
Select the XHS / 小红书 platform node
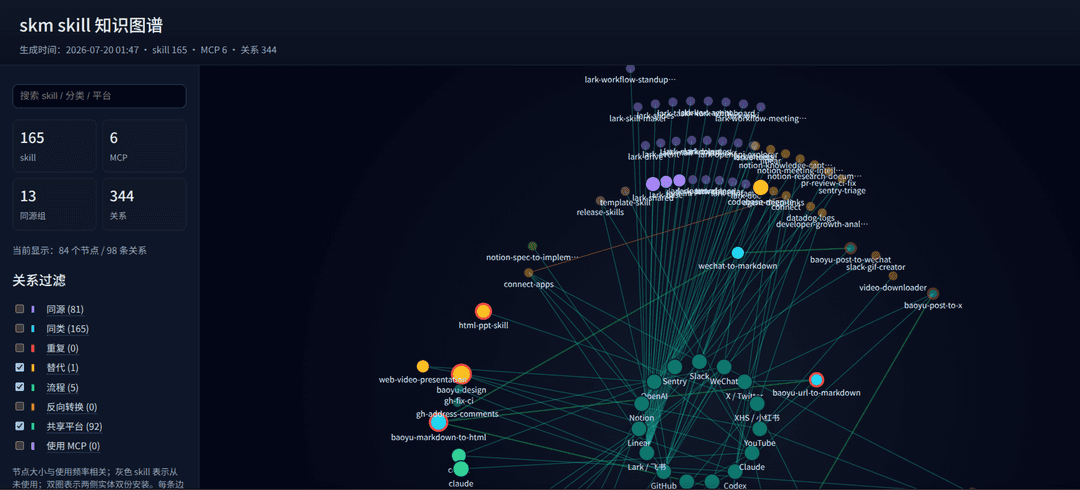click(757, 404)
